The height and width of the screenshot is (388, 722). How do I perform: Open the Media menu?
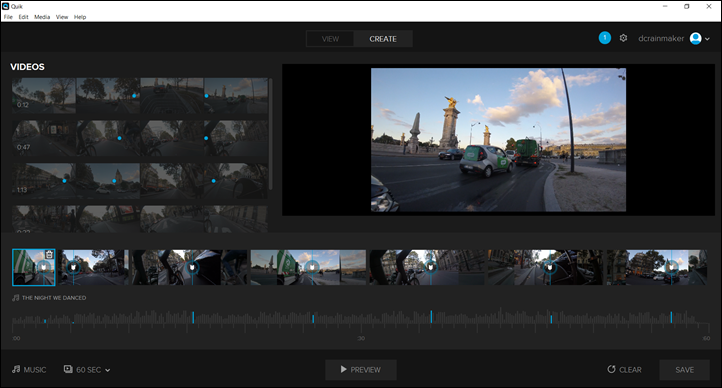tap(42, 17)
